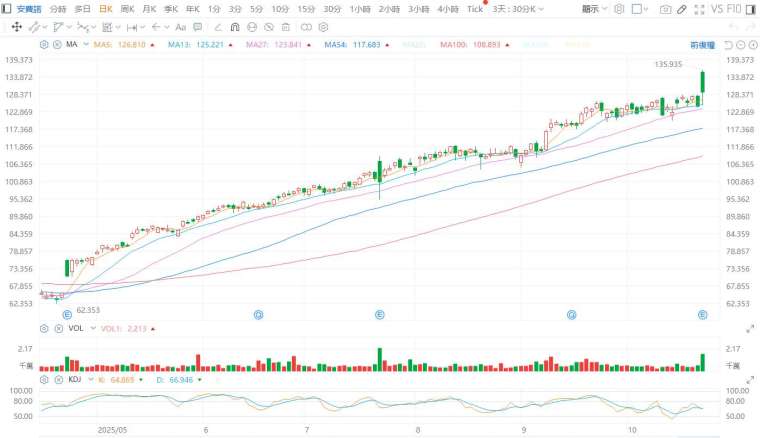Remove the VOL indicator with its X icon
The height and width of the screenshot is (438, 760).
[x=58, y=328]
